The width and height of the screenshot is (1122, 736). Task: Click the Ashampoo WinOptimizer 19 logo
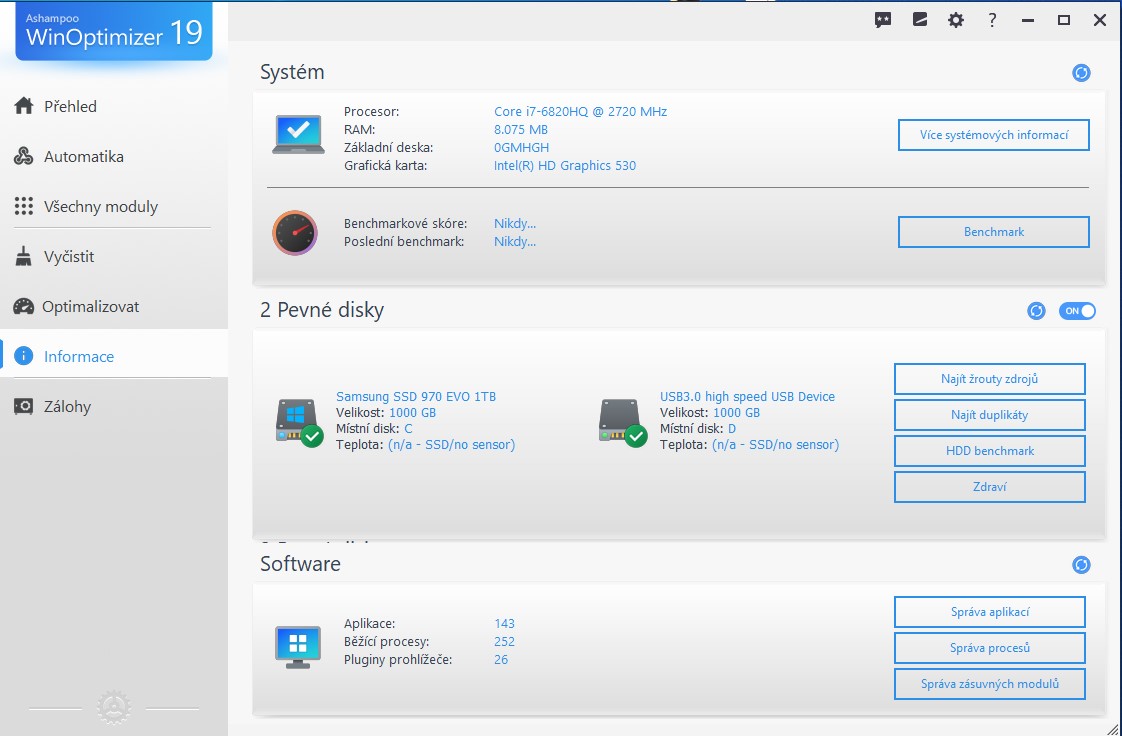[x=114, y=31]
